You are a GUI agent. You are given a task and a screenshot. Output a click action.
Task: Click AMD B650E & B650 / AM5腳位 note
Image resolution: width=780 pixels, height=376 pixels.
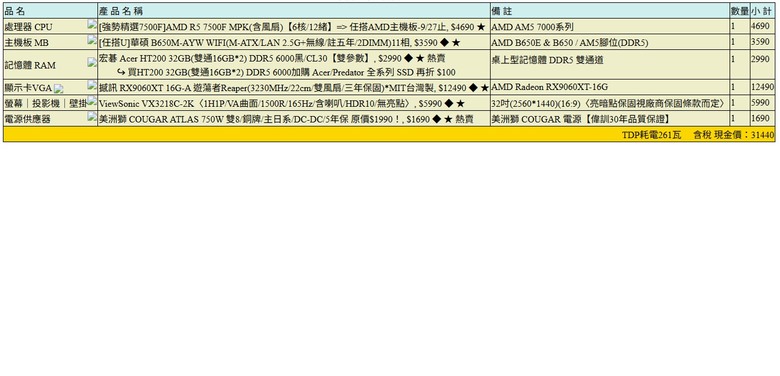coord(570,43)
